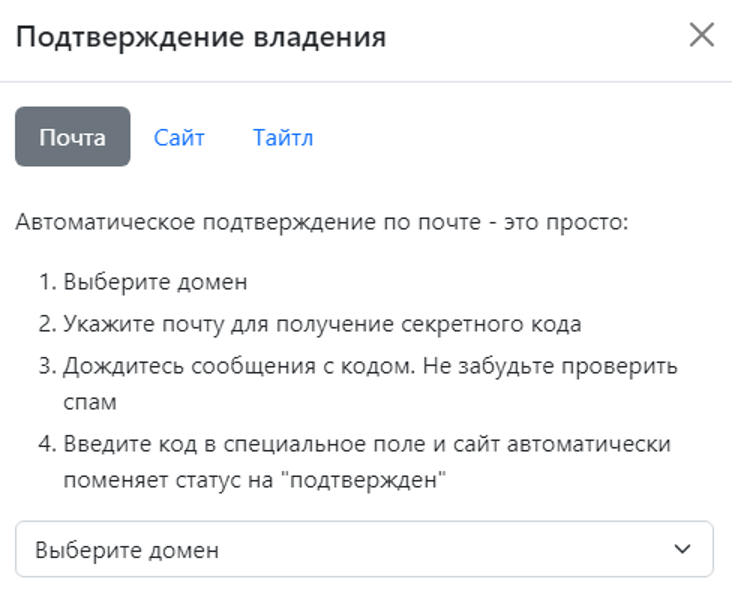Open the Сайт tab

pos(179,137)
